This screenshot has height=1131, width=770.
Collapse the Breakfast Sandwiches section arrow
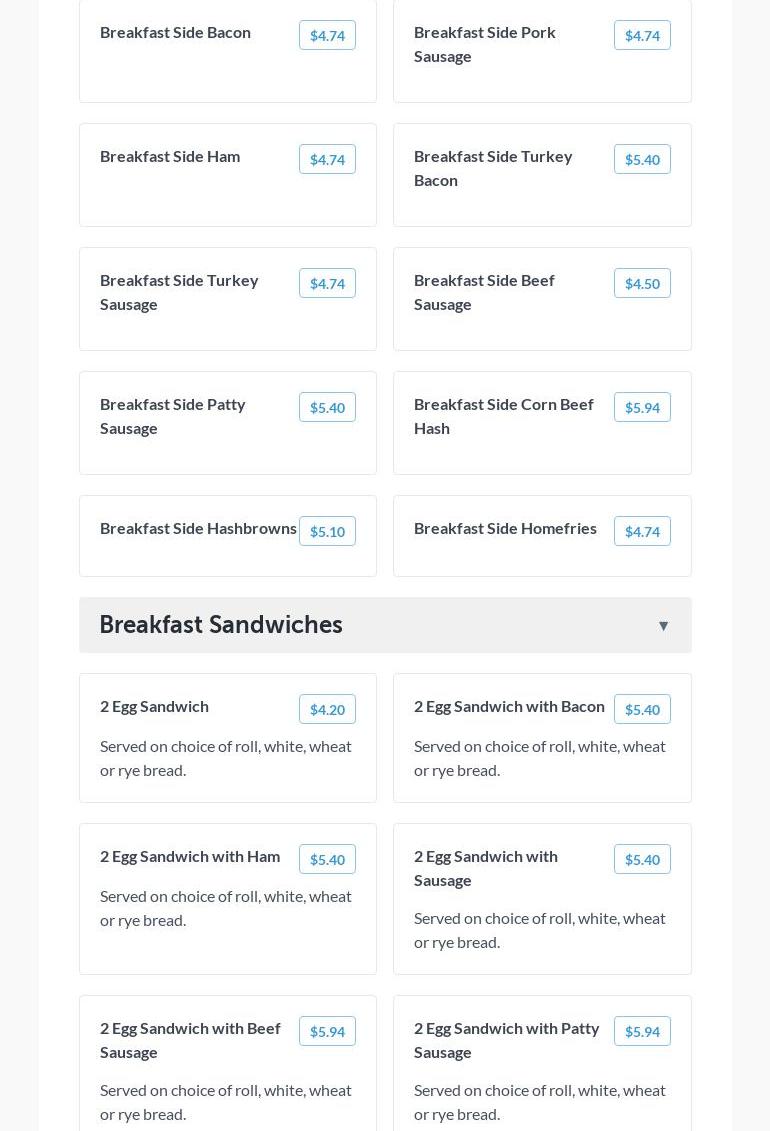click(x=663, y=626)
